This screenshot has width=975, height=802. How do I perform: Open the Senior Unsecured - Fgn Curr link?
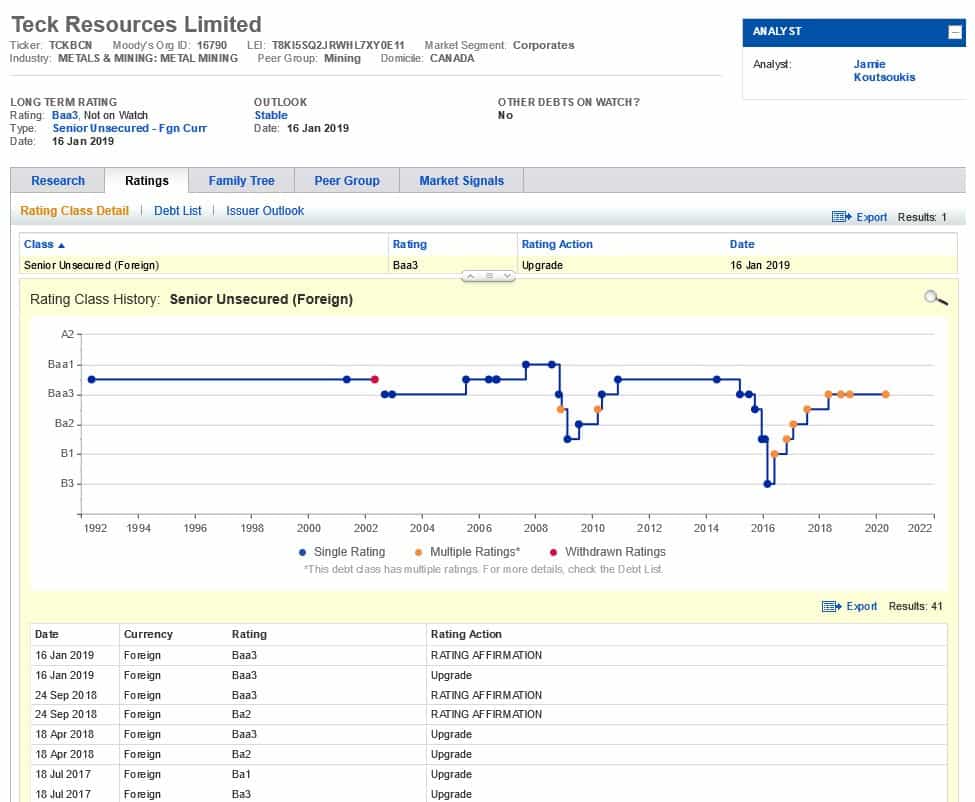click(129, 128)
